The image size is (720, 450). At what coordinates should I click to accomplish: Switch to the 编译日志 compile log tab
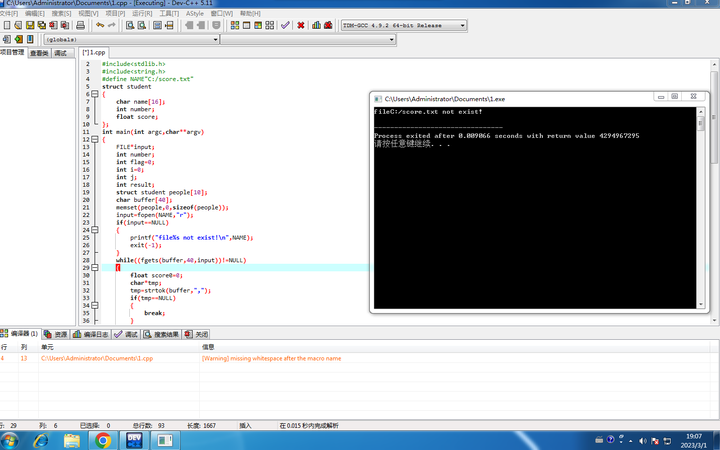coord(90,334)
